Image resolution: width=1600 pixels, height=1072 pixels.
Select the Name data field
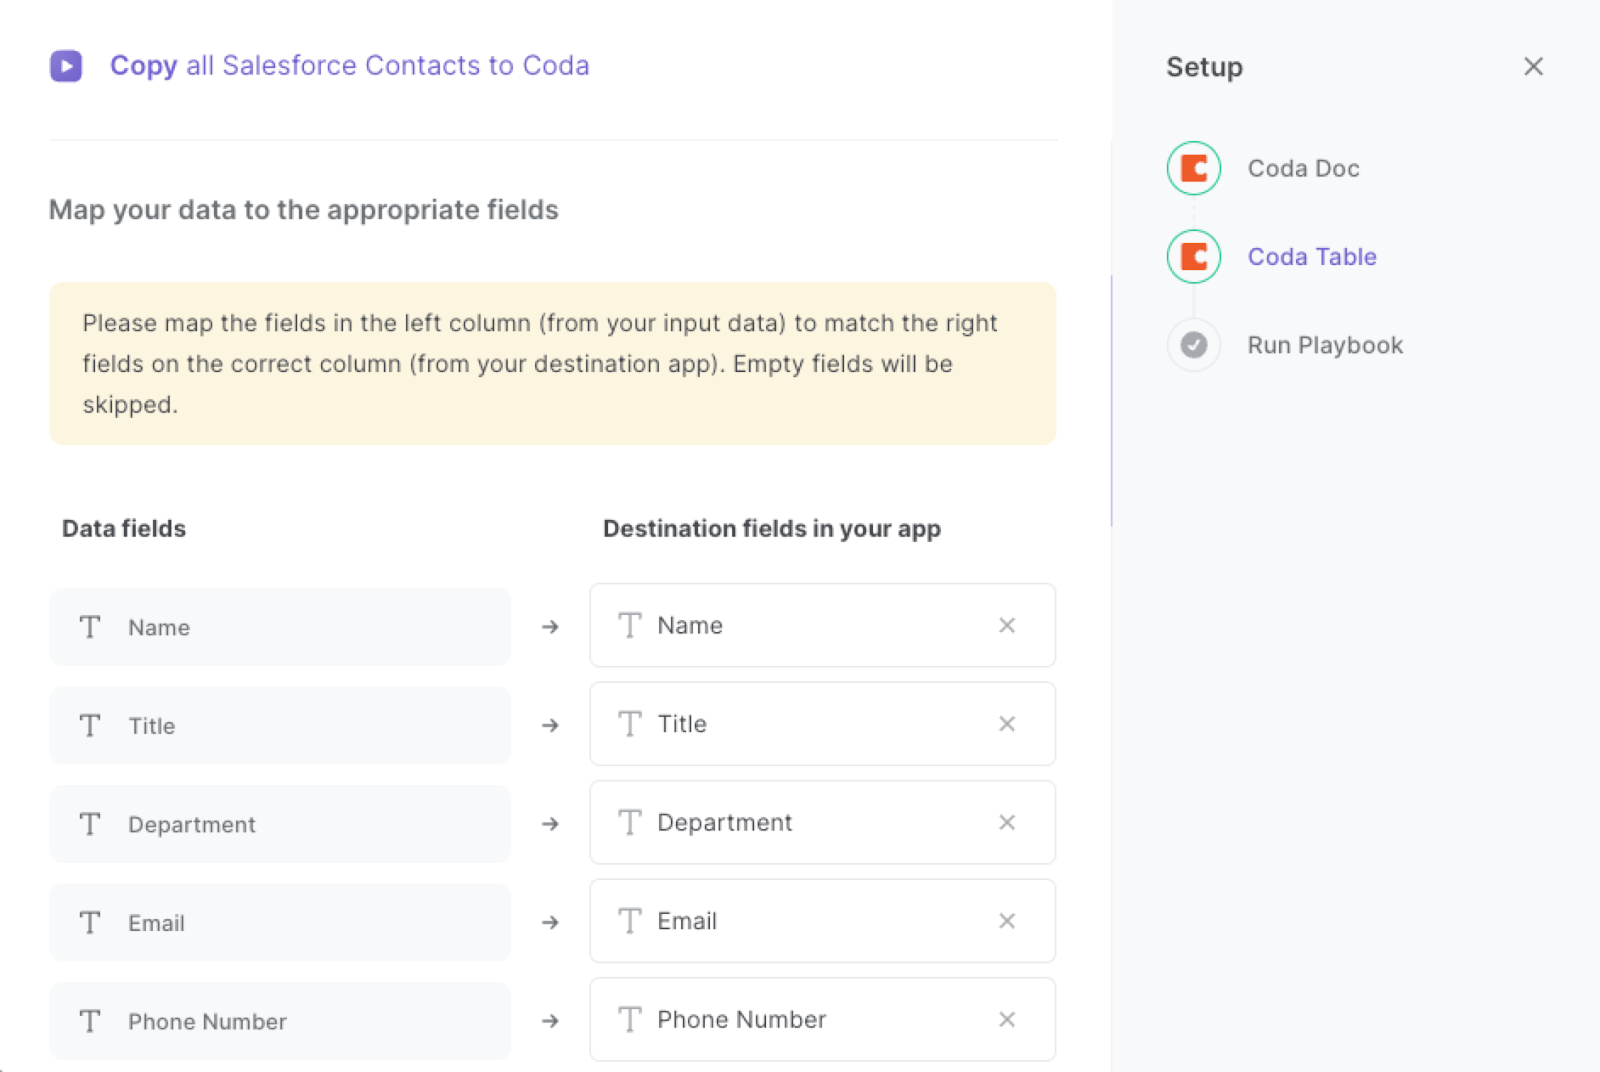click(x=280, y=627)
